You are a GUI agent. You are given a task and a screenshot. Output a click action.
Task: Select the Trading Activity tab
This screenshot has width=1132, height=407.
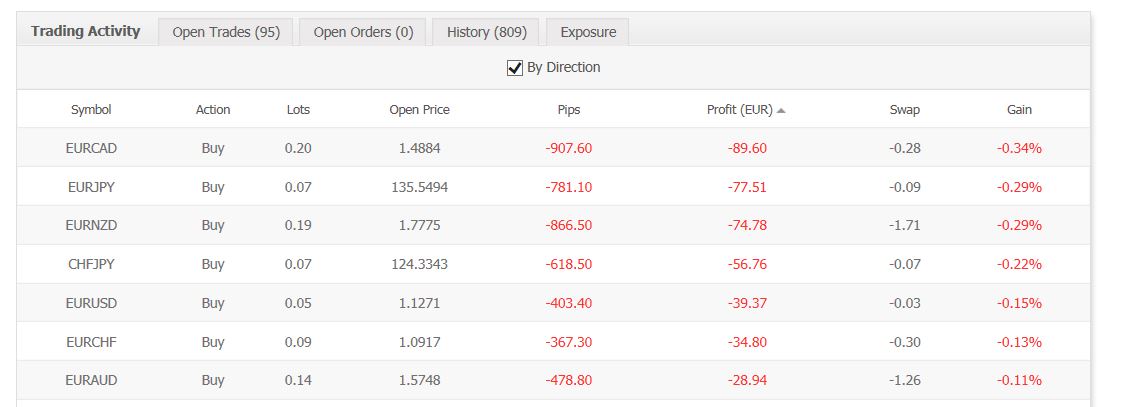point(86,31)
